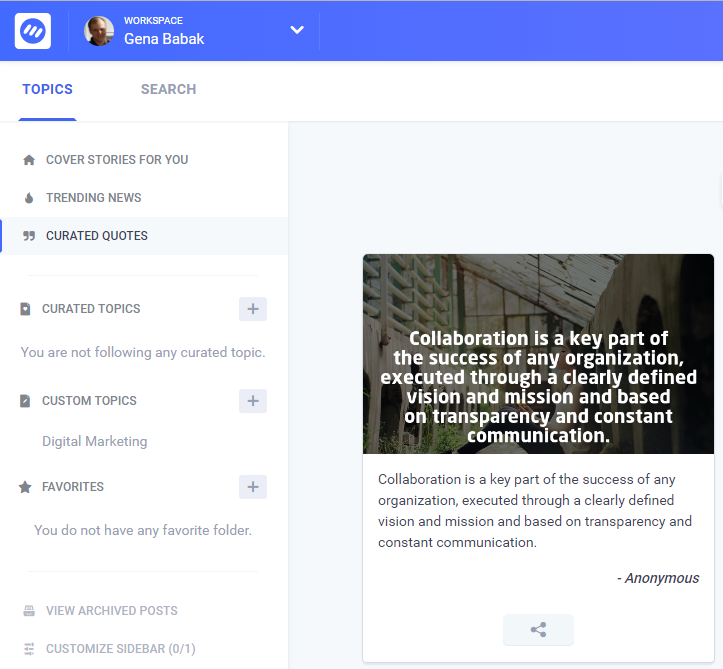The image size is (723, 669).
Task: Click 'You are not following any curated topic.'
Action: click(x=143, y=352)
